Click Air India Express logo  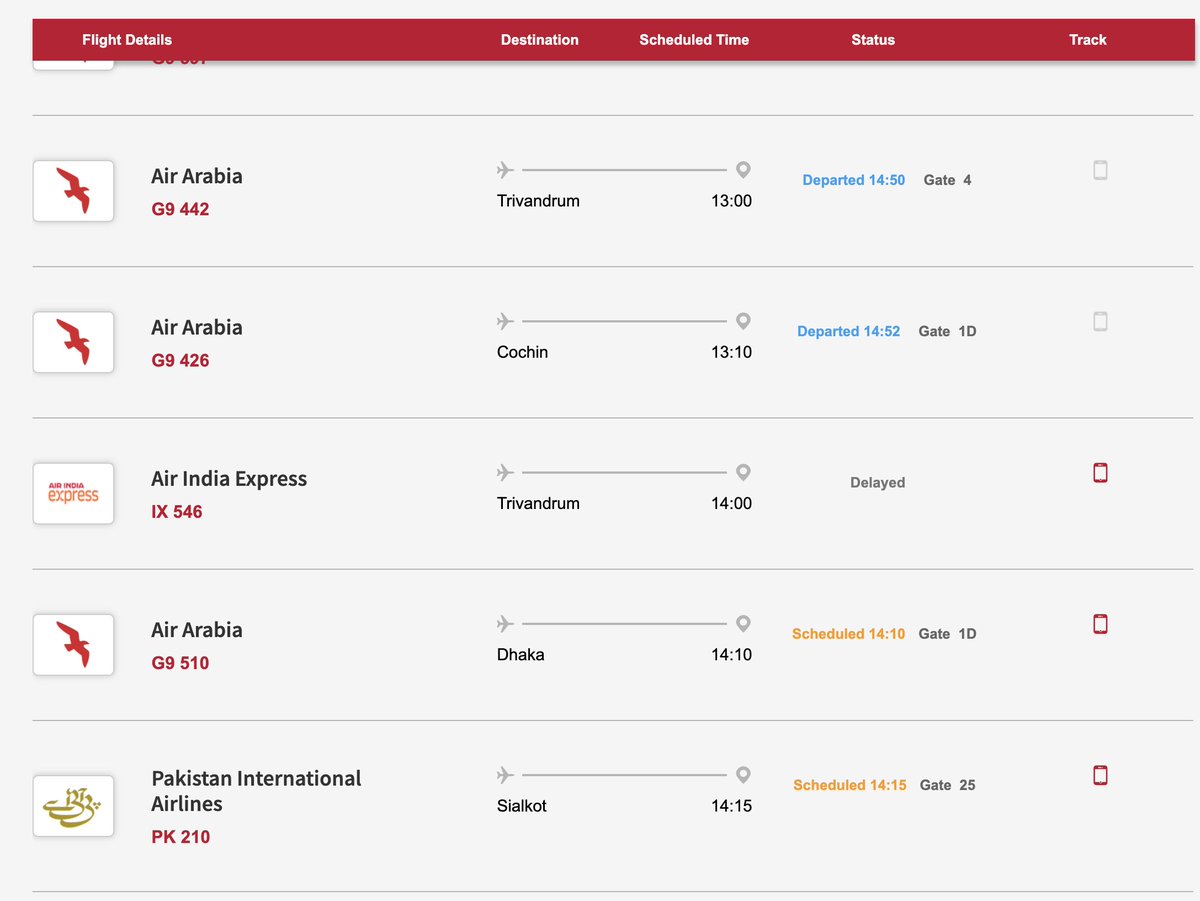coord(73,493)
